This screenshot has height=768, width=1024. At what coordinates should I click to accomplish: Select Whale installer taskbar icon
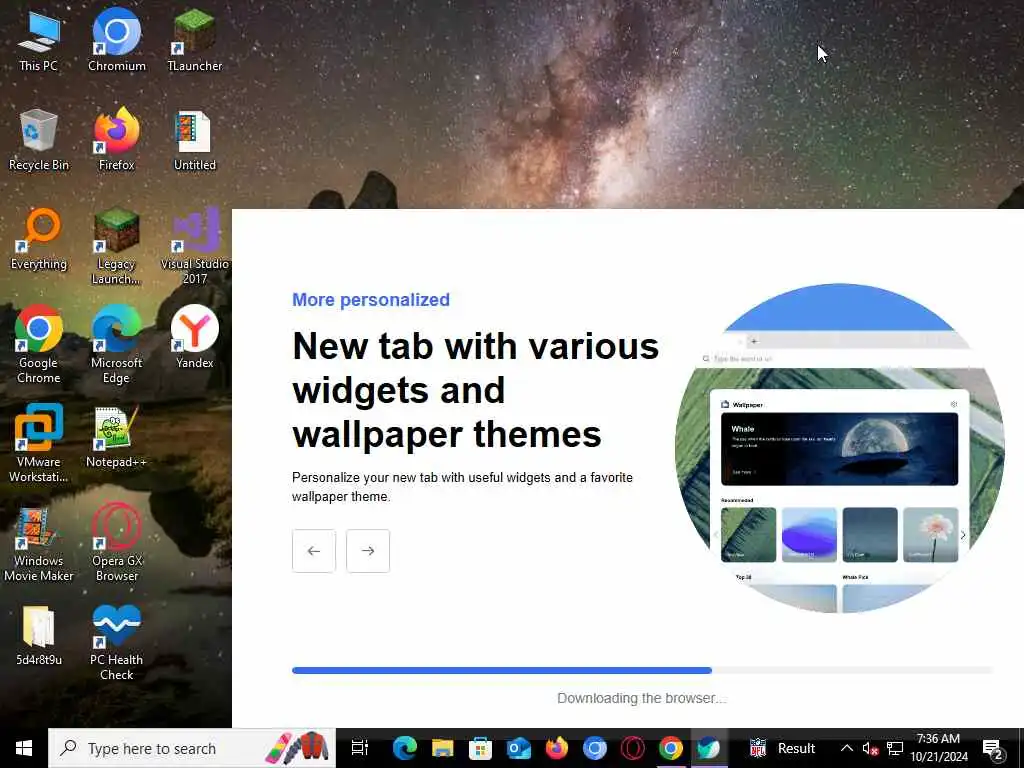[x=709, y=748]
